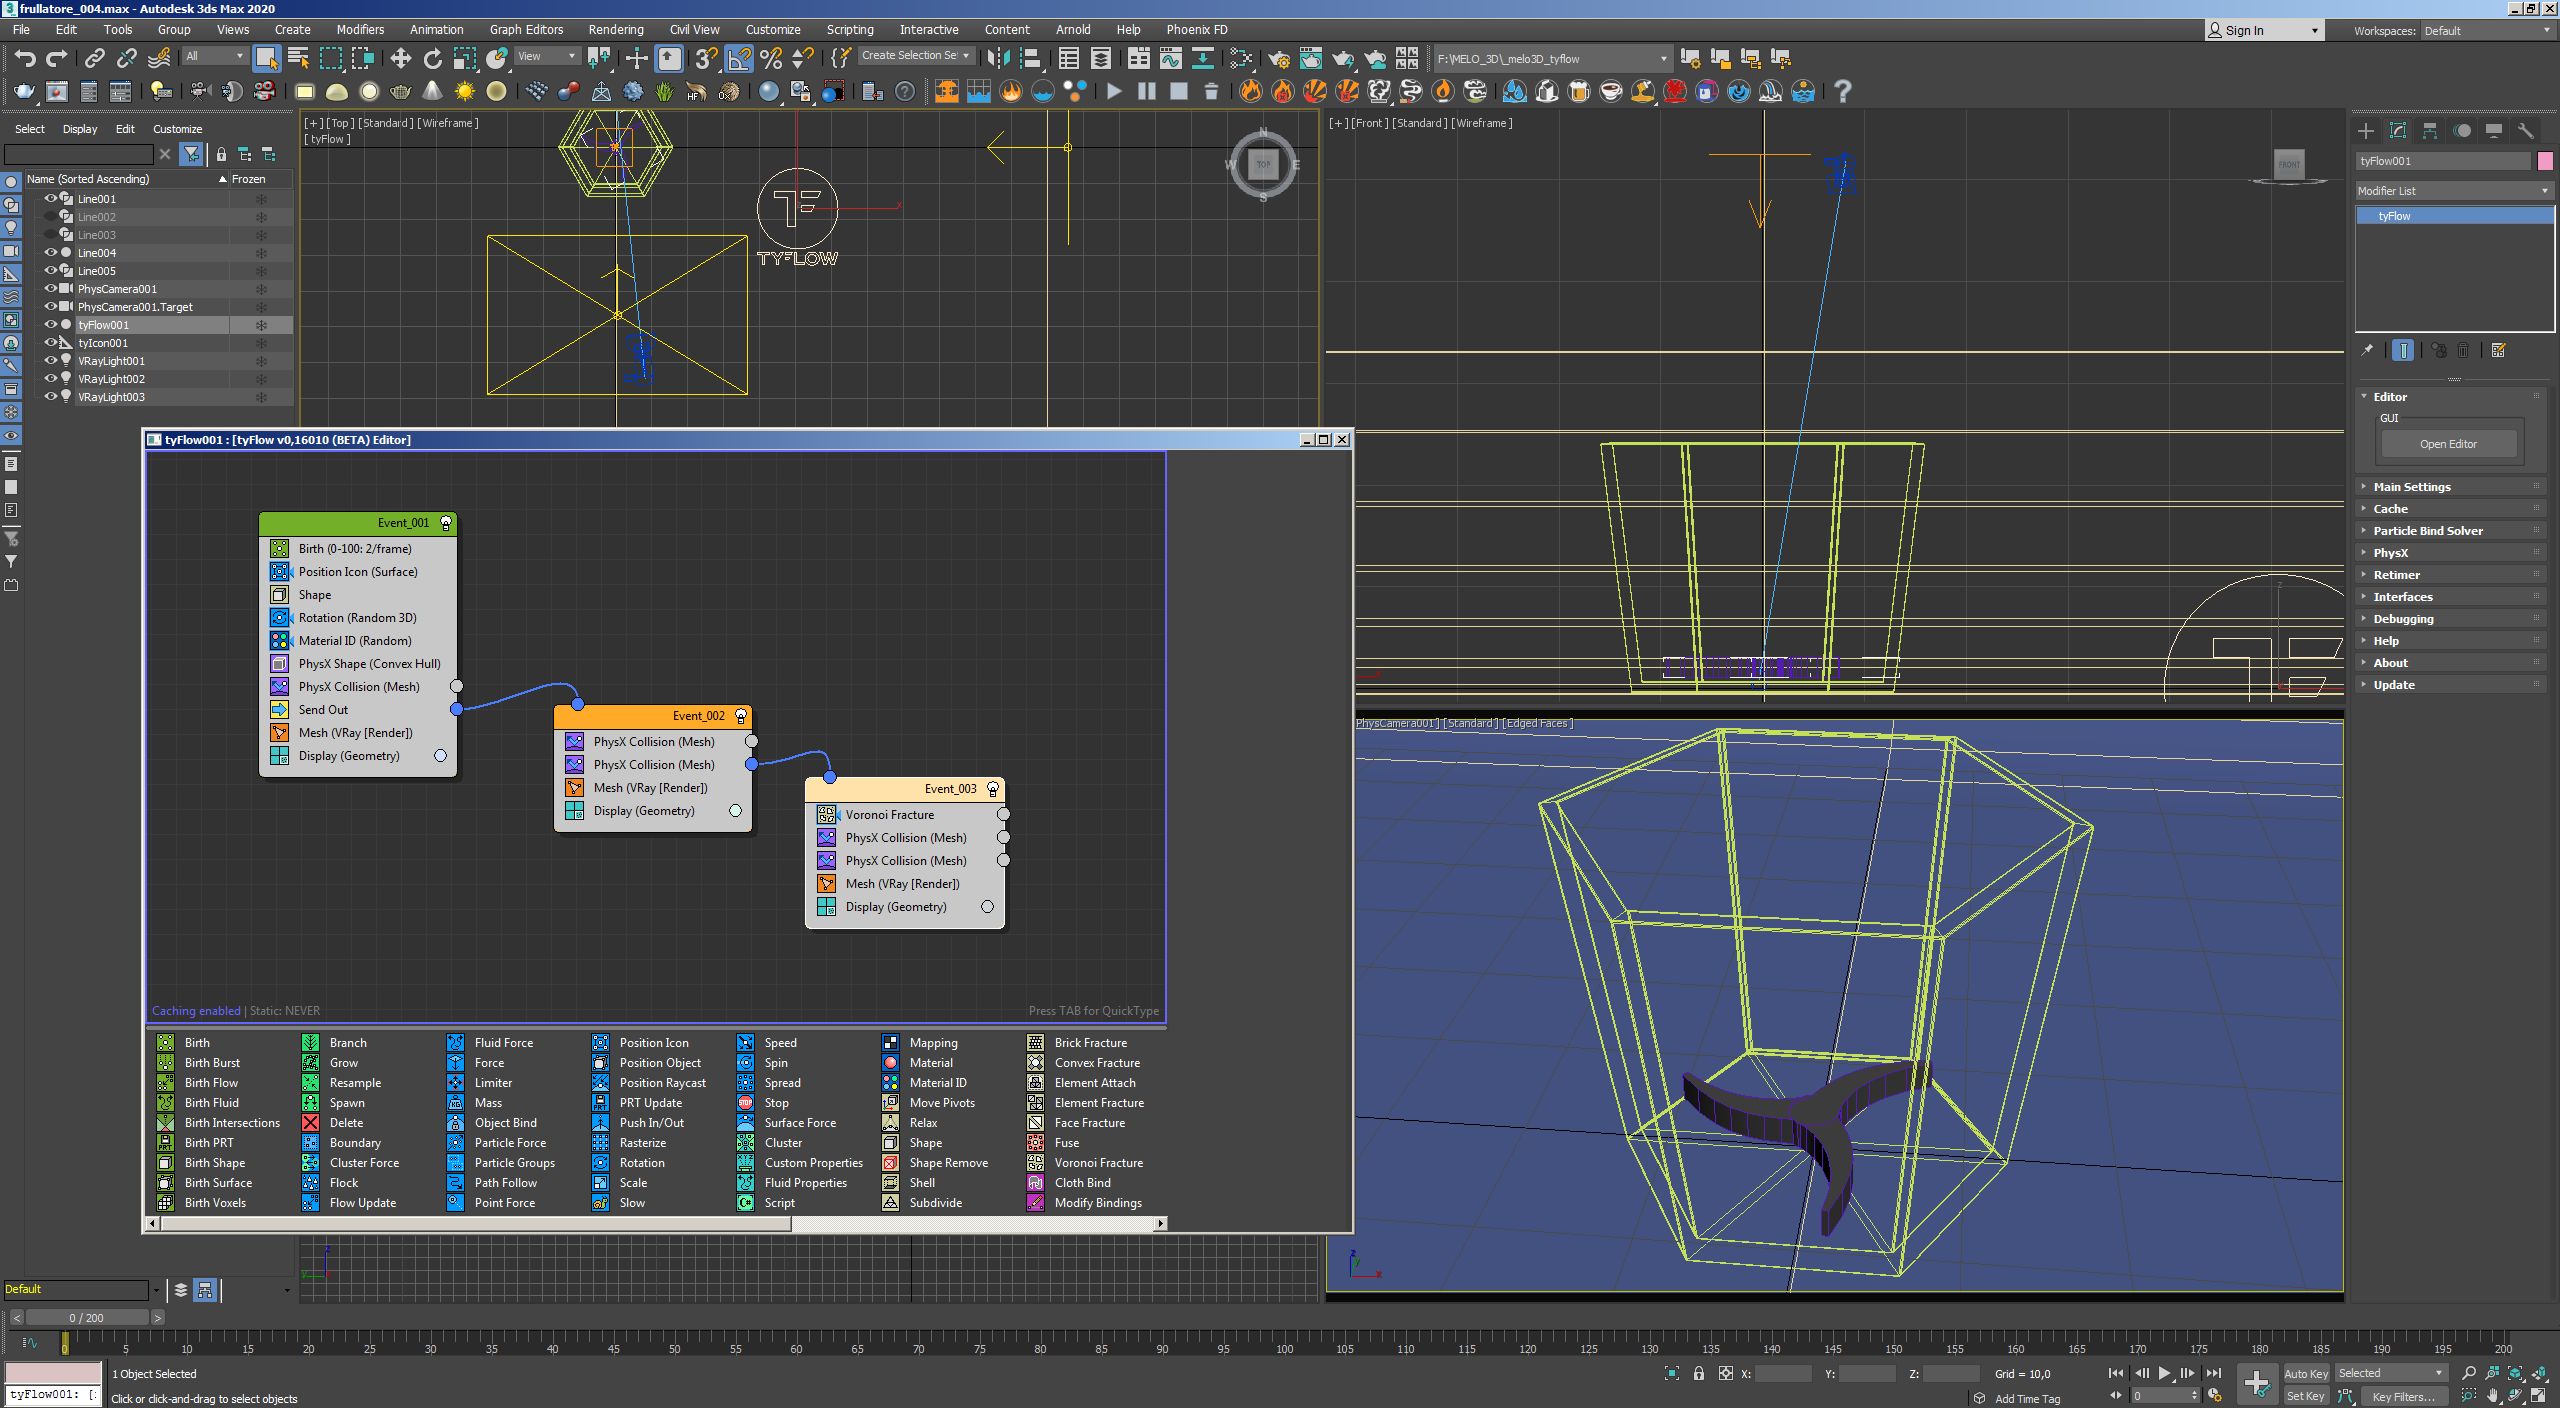Pick the Material operator in depot
Screen dimensions: 2560x1408
click(918, 1063)
